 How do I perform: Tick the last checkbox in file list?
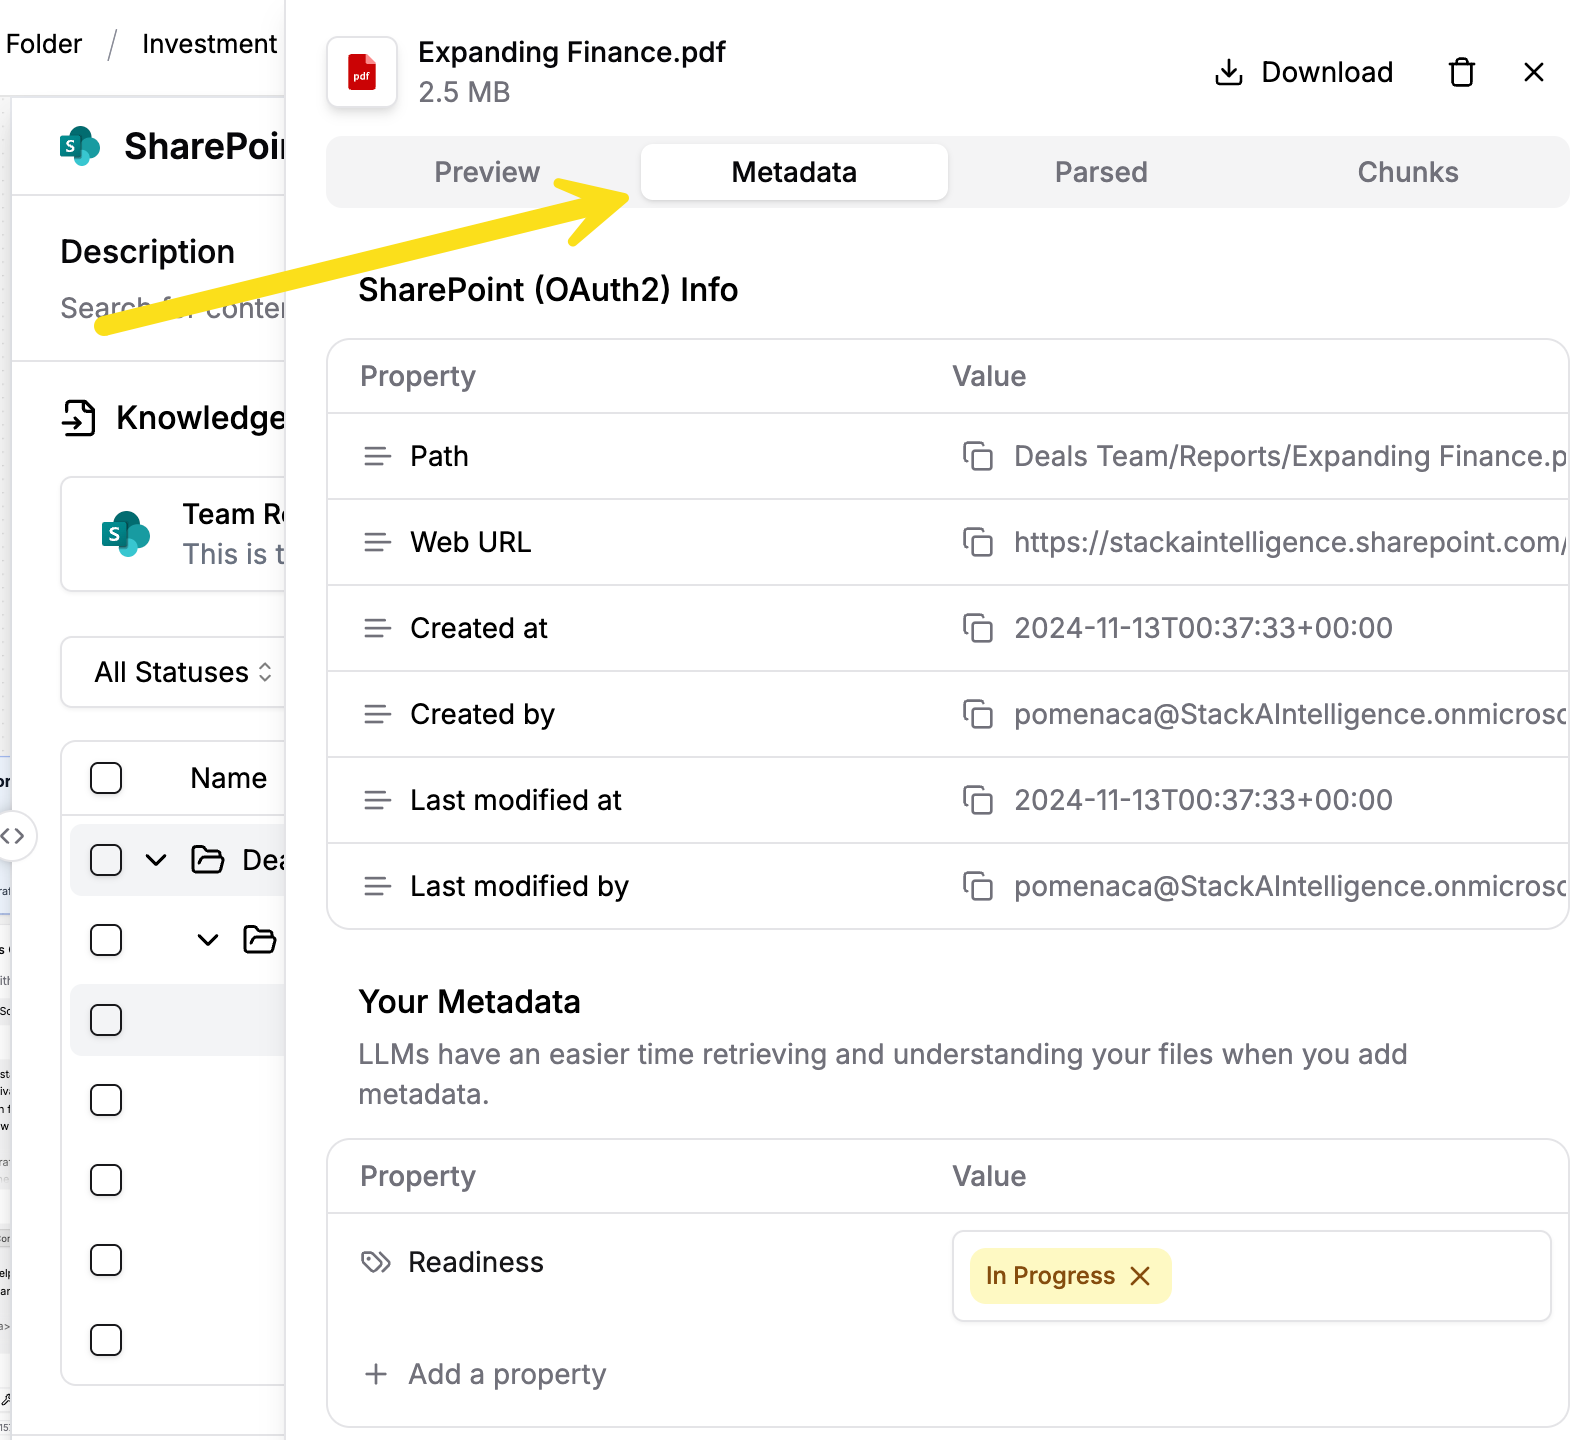(x=106, y=1340)
